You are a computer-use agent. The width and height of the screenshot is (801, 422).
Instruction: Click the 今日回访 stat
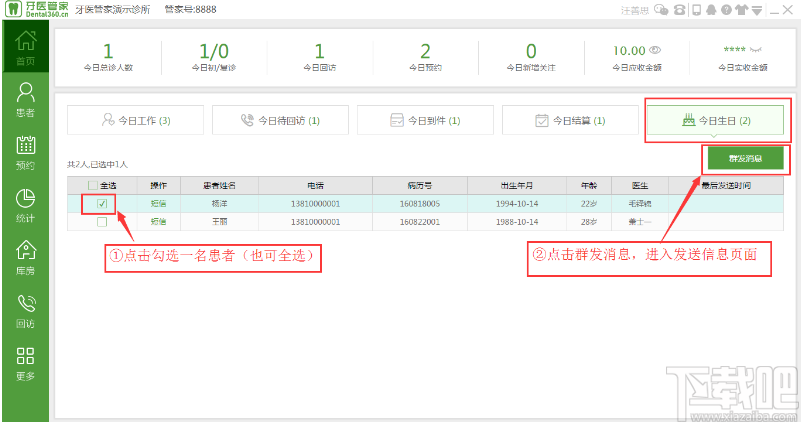click(320, 57)
